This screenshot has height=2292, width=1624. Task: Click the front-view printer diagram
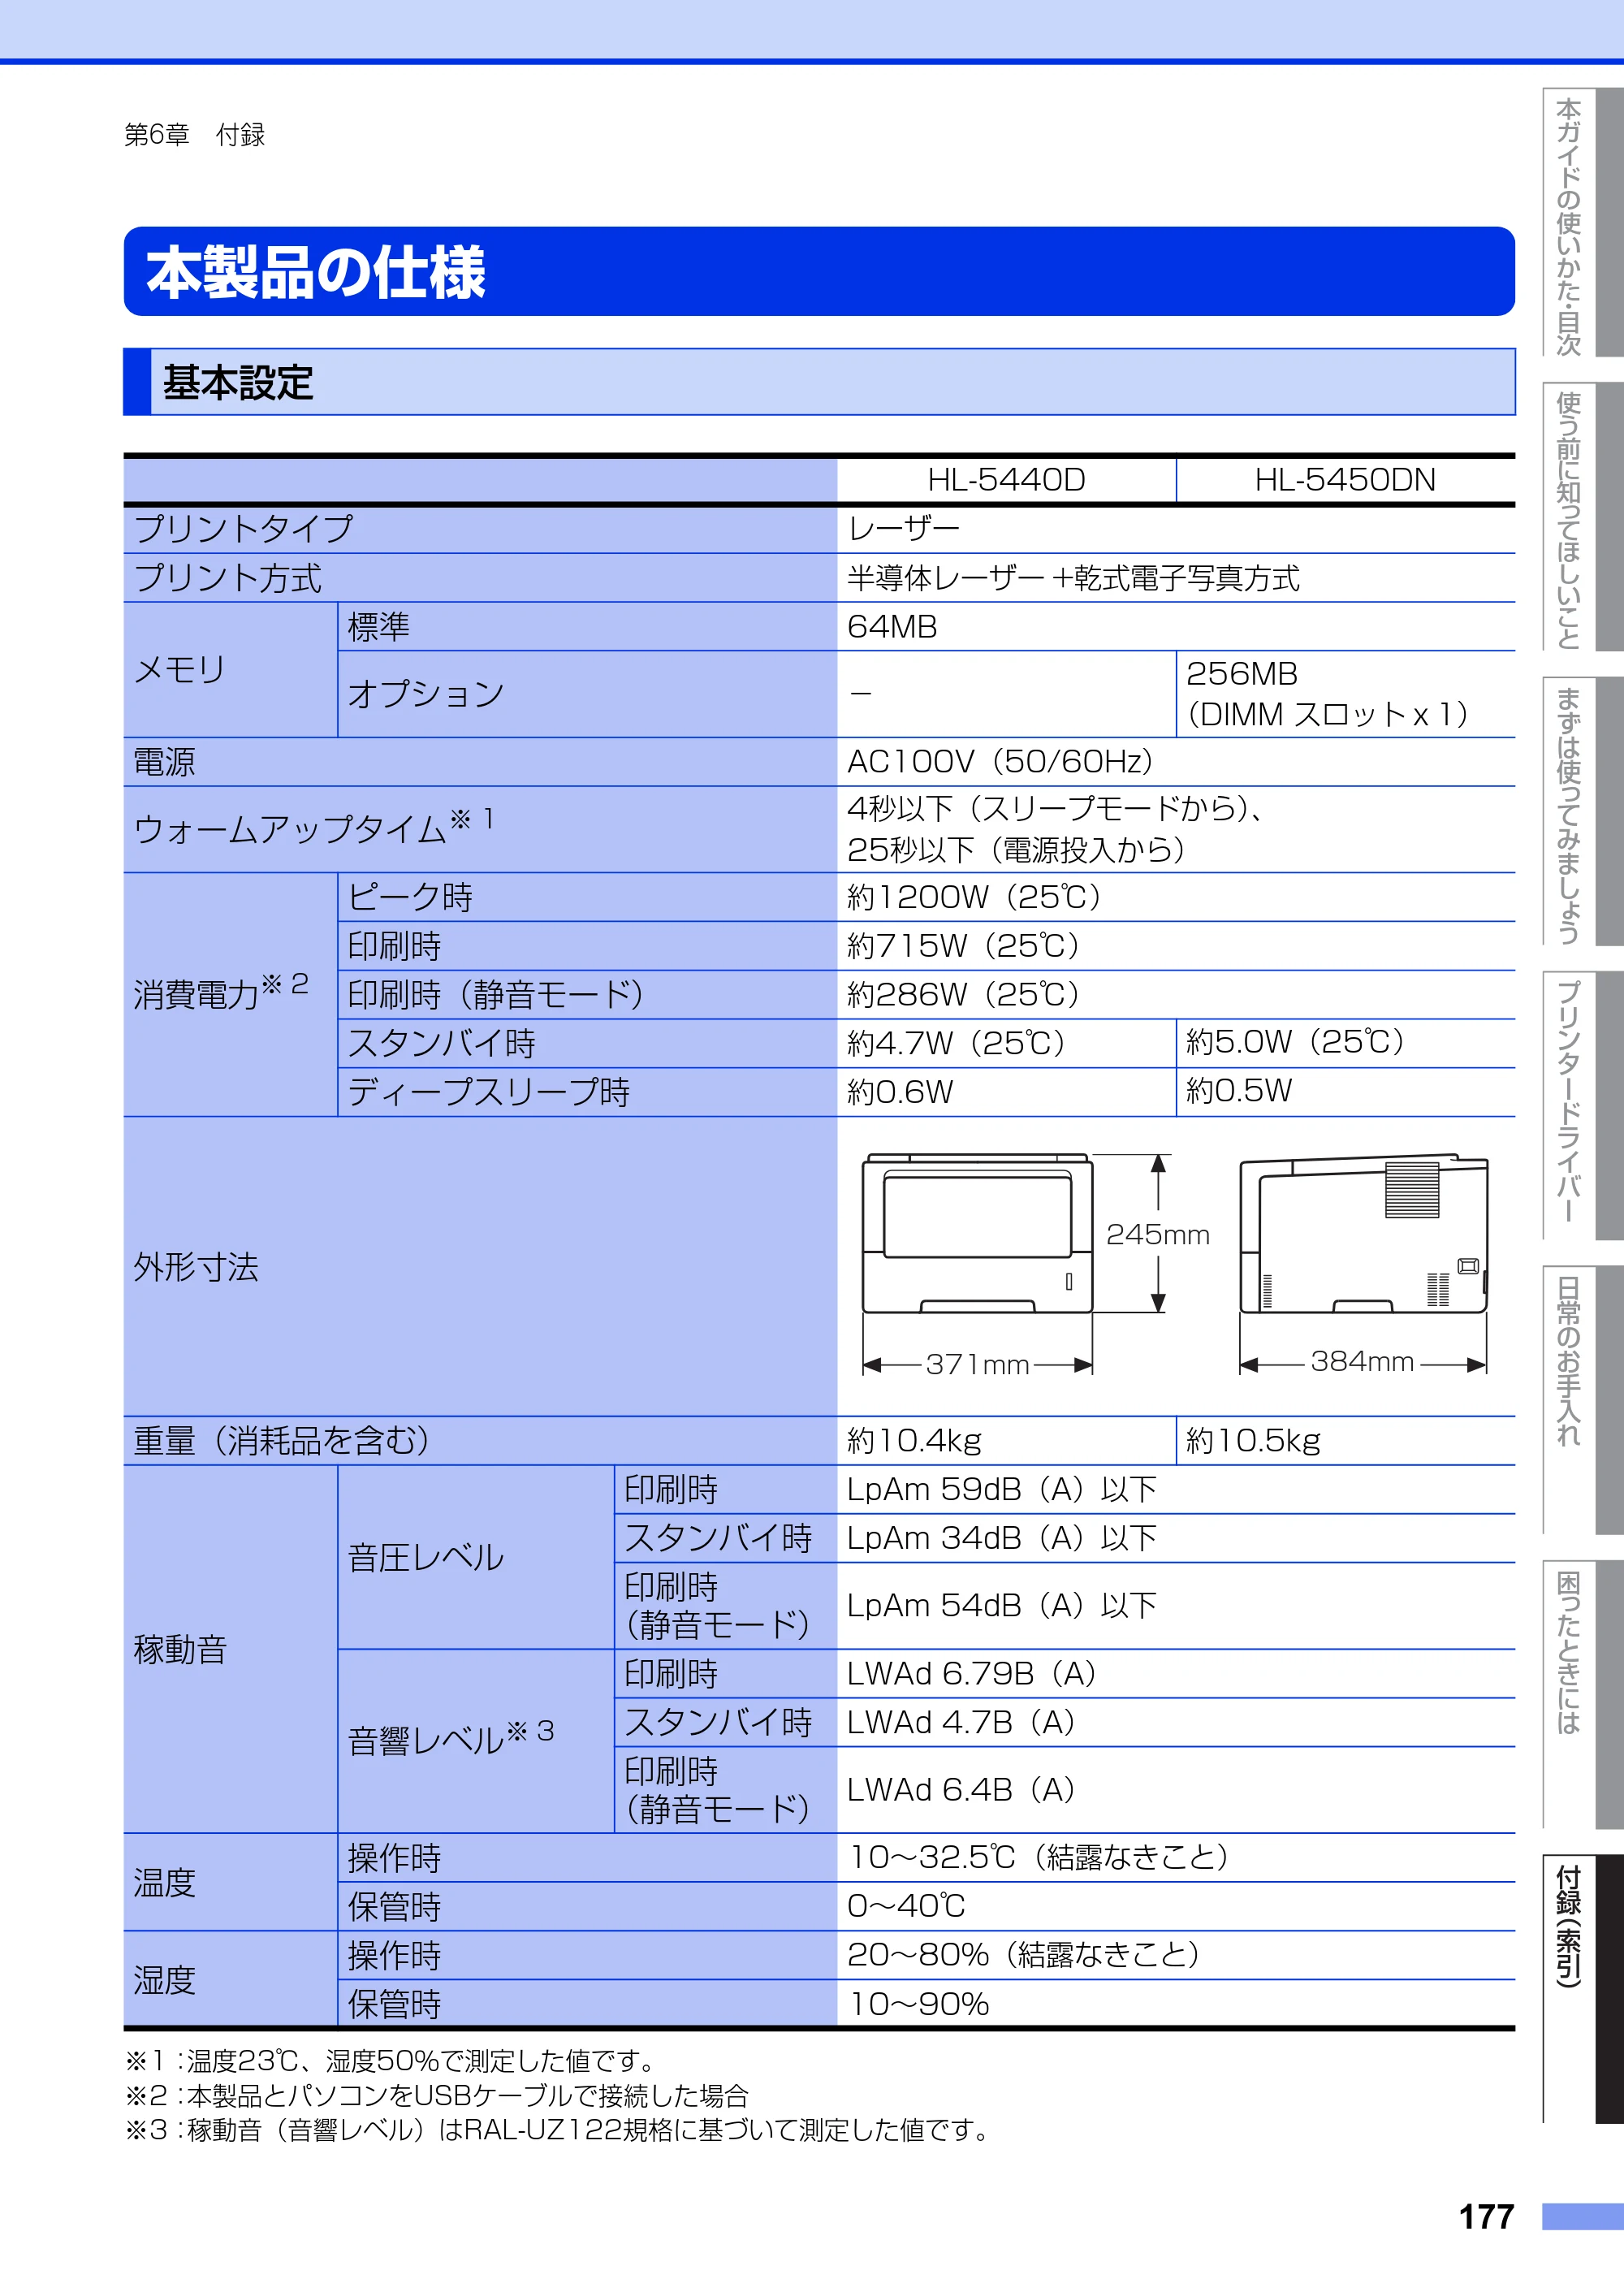pos(977,1233)
